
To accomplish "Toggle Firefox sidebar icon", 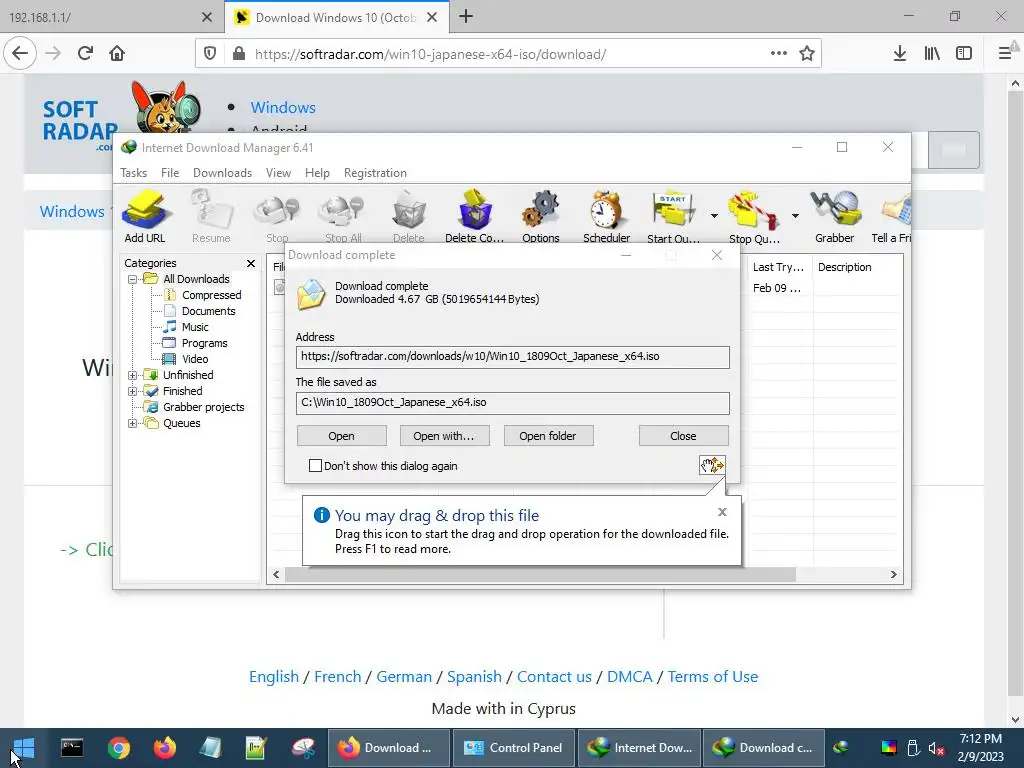I will tap(964, 53).
